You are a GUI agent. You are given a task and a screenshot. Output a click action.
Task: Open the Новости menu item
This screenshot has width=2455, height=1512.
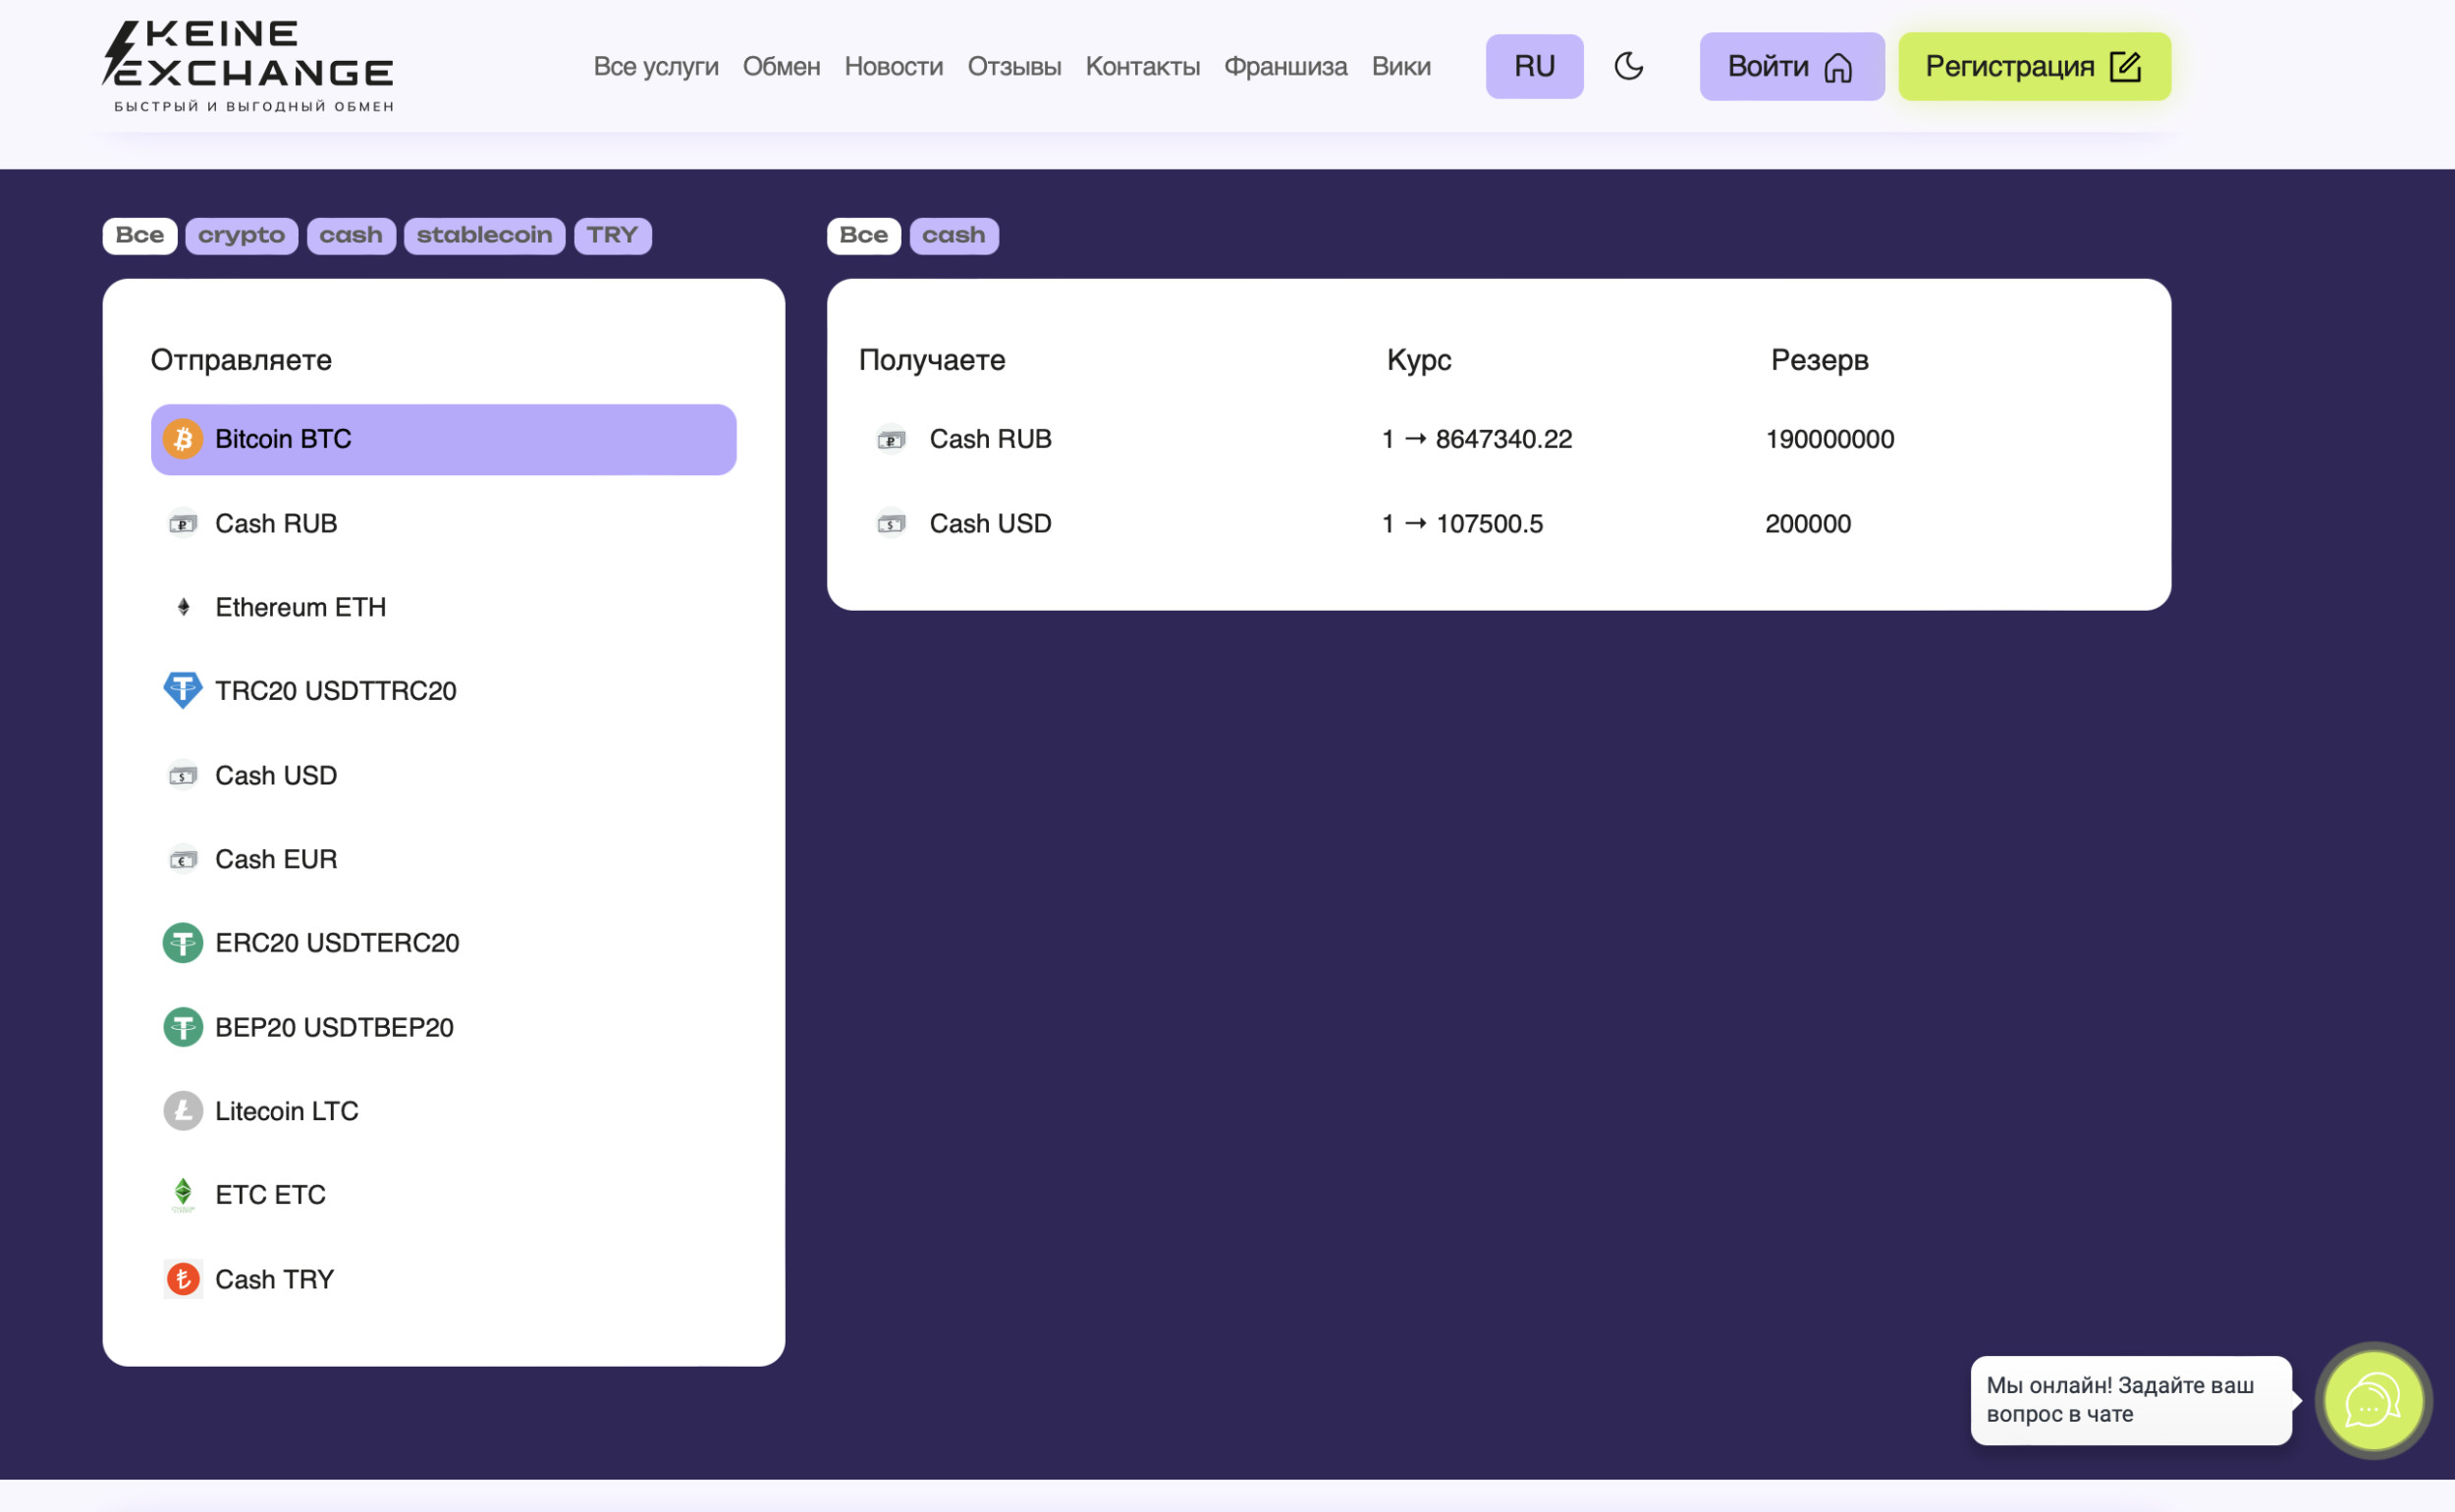[x=893, y=66]
